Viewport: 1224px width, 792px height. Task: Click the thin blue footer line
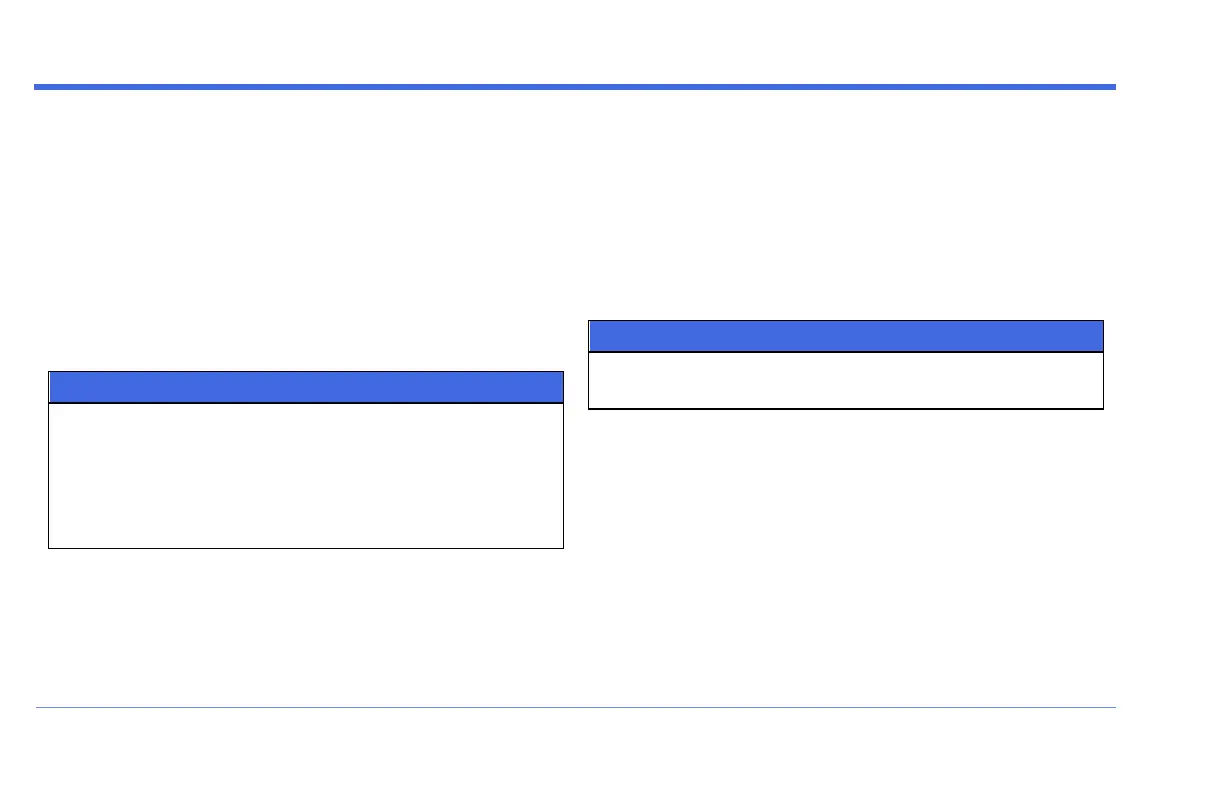(574, 708)
